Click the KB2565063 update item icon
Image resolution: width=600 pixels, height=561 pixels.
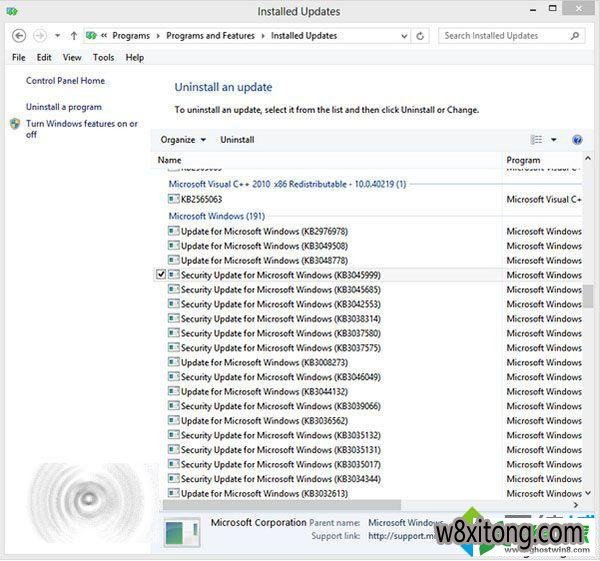(x=174, y=199)
